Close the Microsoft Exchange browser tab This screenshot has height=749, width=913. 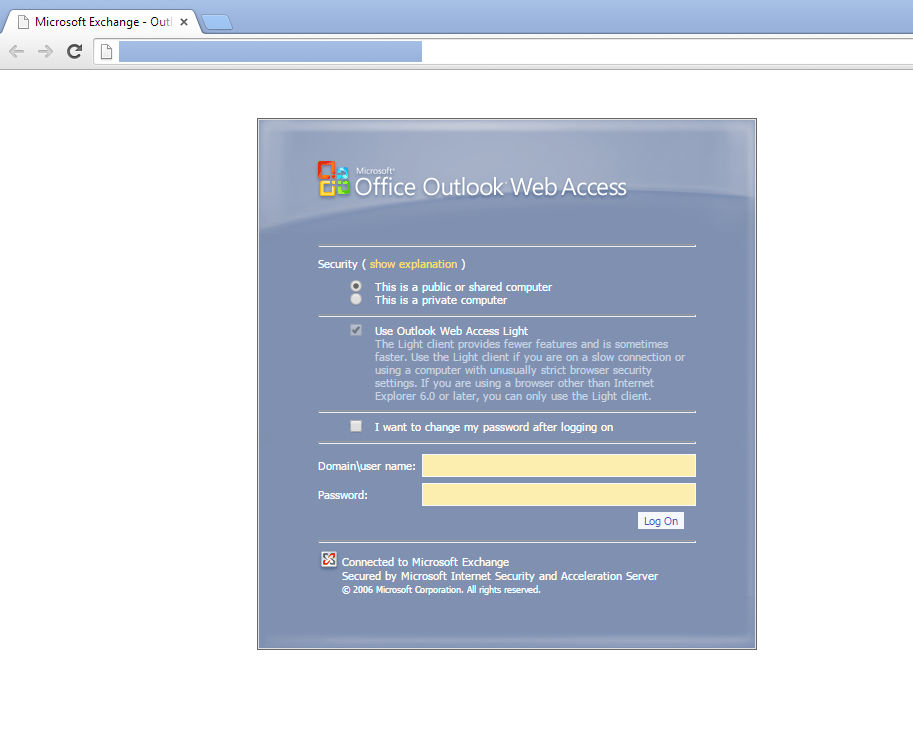(184, 22)
